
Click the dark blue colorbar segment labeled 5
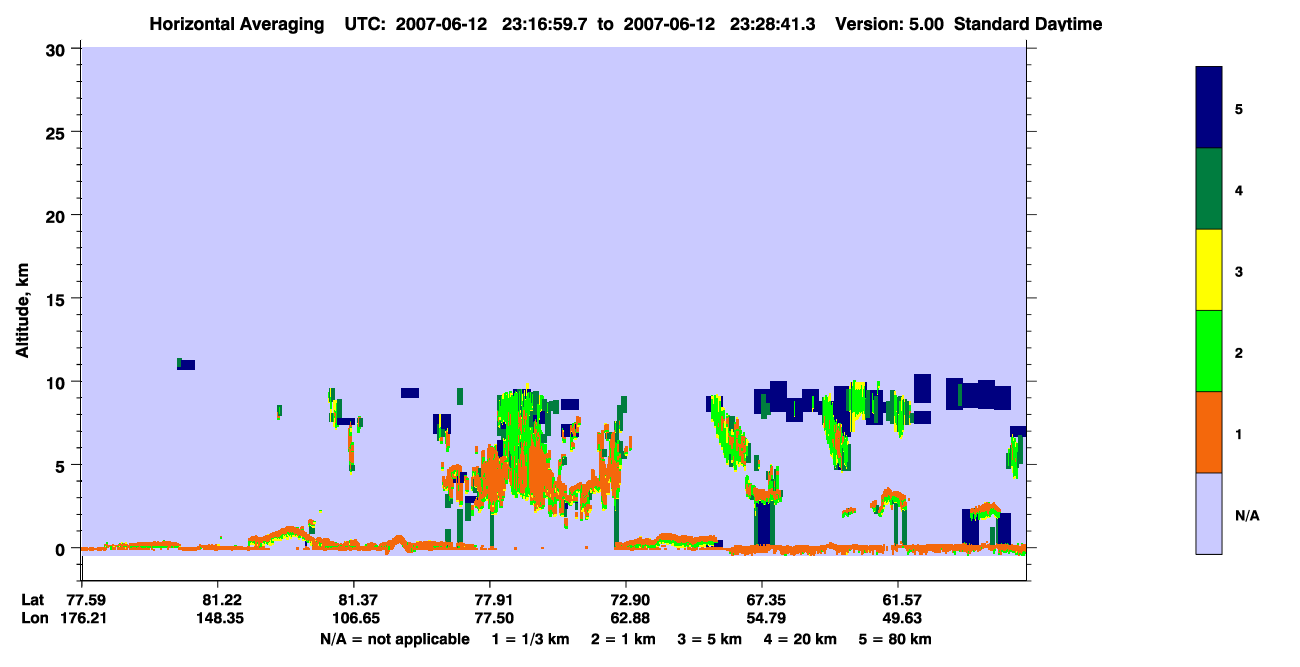(x=1208, y=107)
